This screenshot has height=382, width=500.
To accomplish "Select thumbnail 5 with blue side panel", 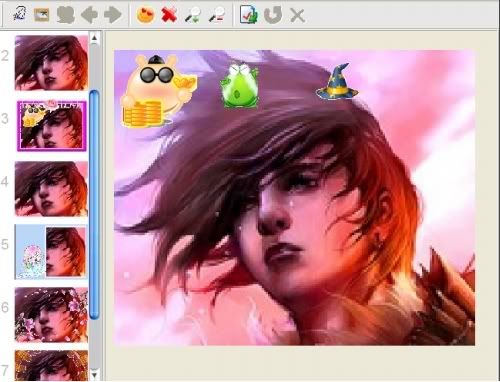I will tap(51, 252).
